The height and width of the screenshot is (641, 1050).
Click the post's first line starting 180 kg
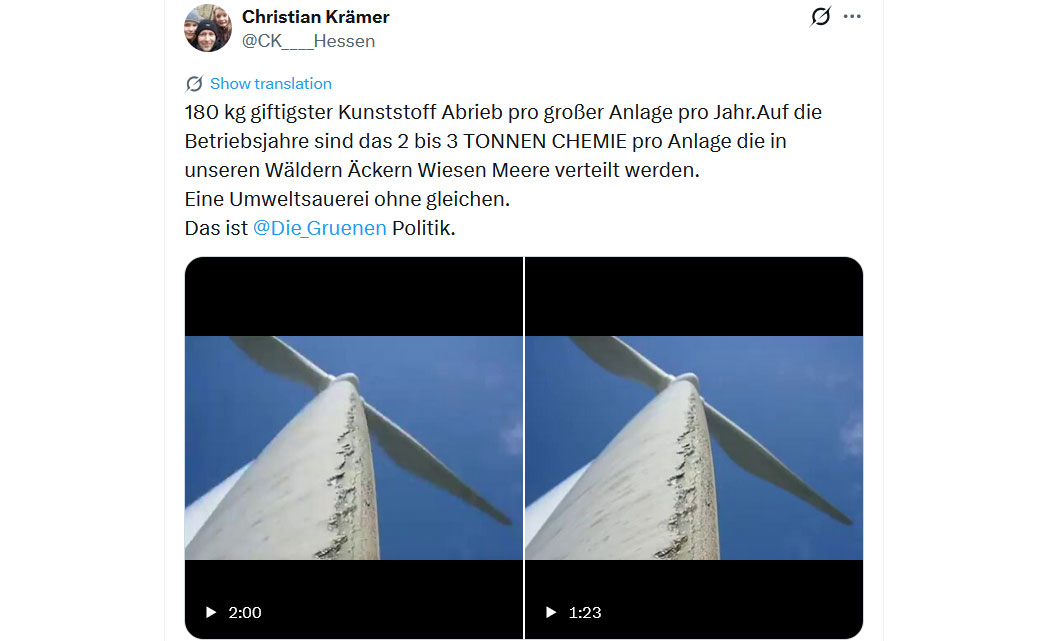point(503,112)
